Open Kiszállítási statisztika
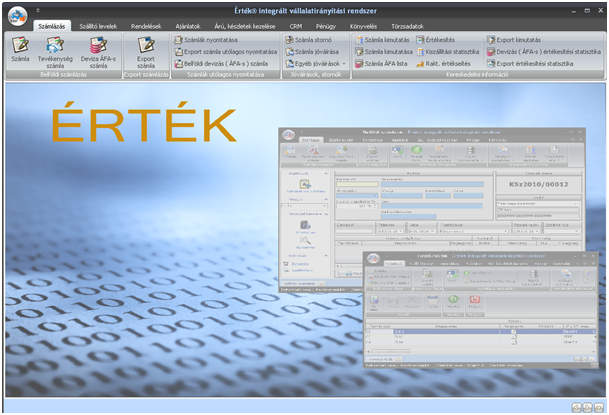 coord(448,52)
